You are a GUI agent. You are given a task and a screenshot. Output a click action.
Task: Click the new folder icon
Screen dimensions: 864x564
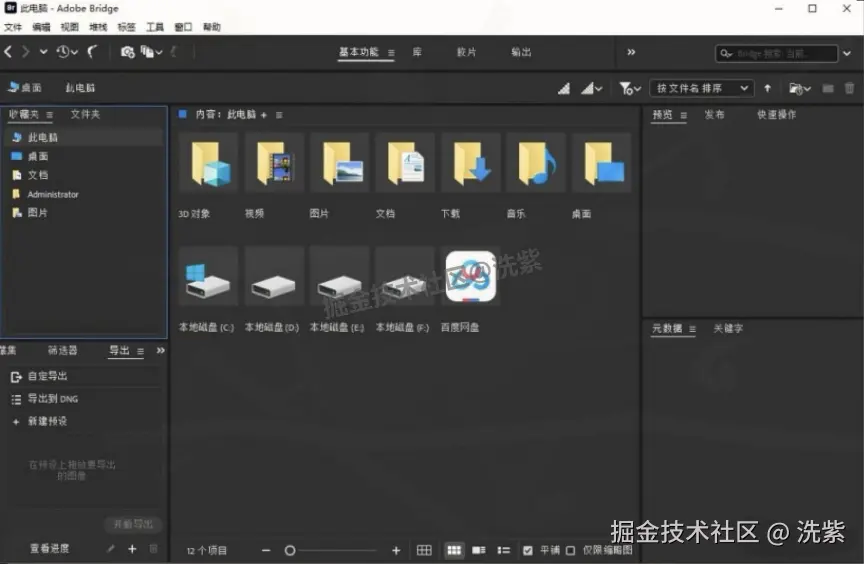828,88
